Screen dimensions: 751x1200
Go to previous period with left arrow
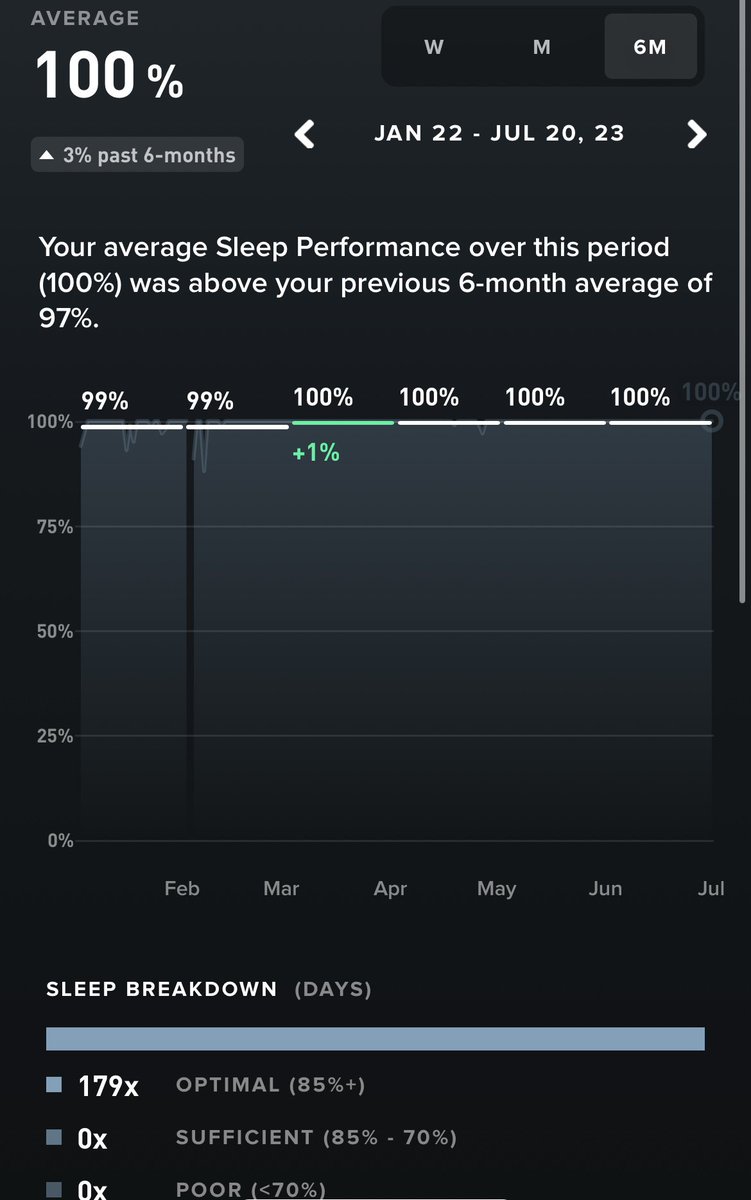[x=305, y=134]
